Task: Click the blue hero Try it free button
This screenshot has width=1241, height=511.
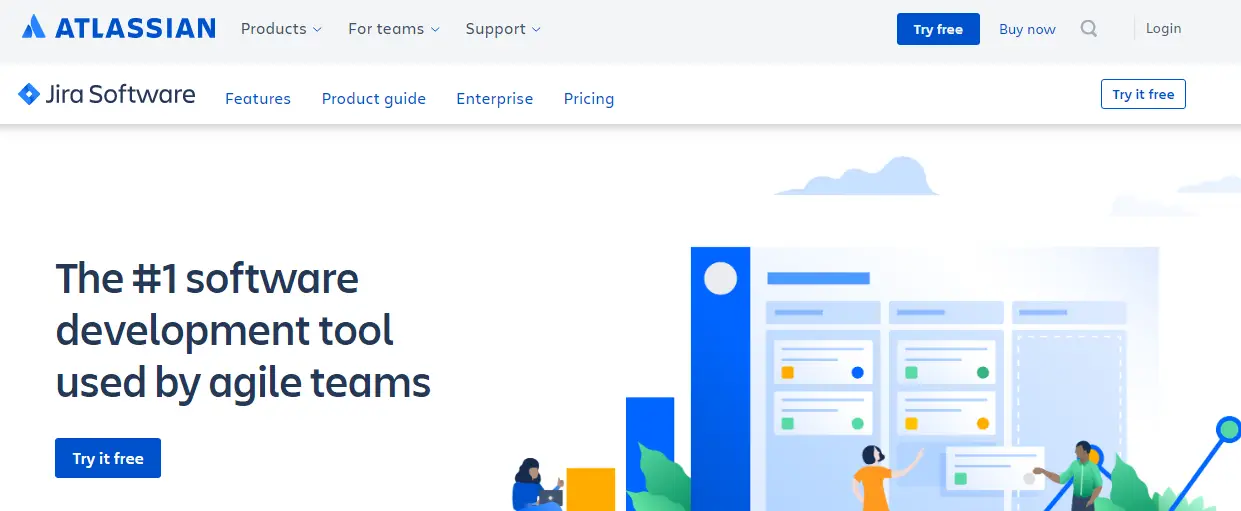Action: (108, 458)
